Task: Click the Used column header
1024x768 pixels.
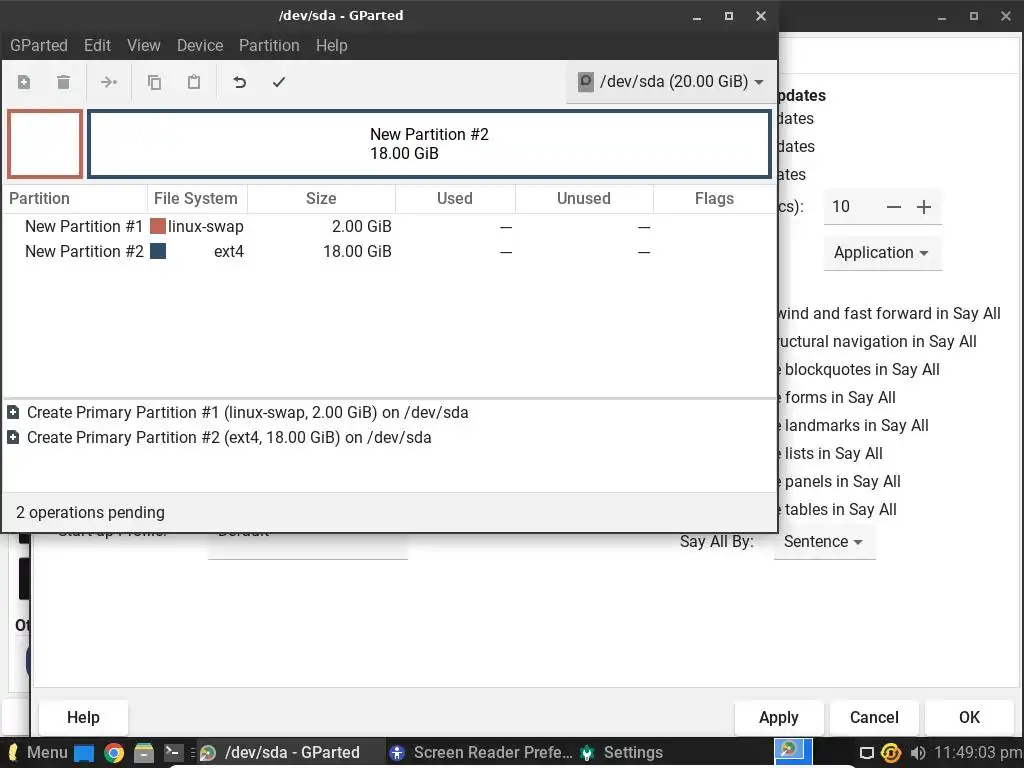Action: tap(455, 199)
